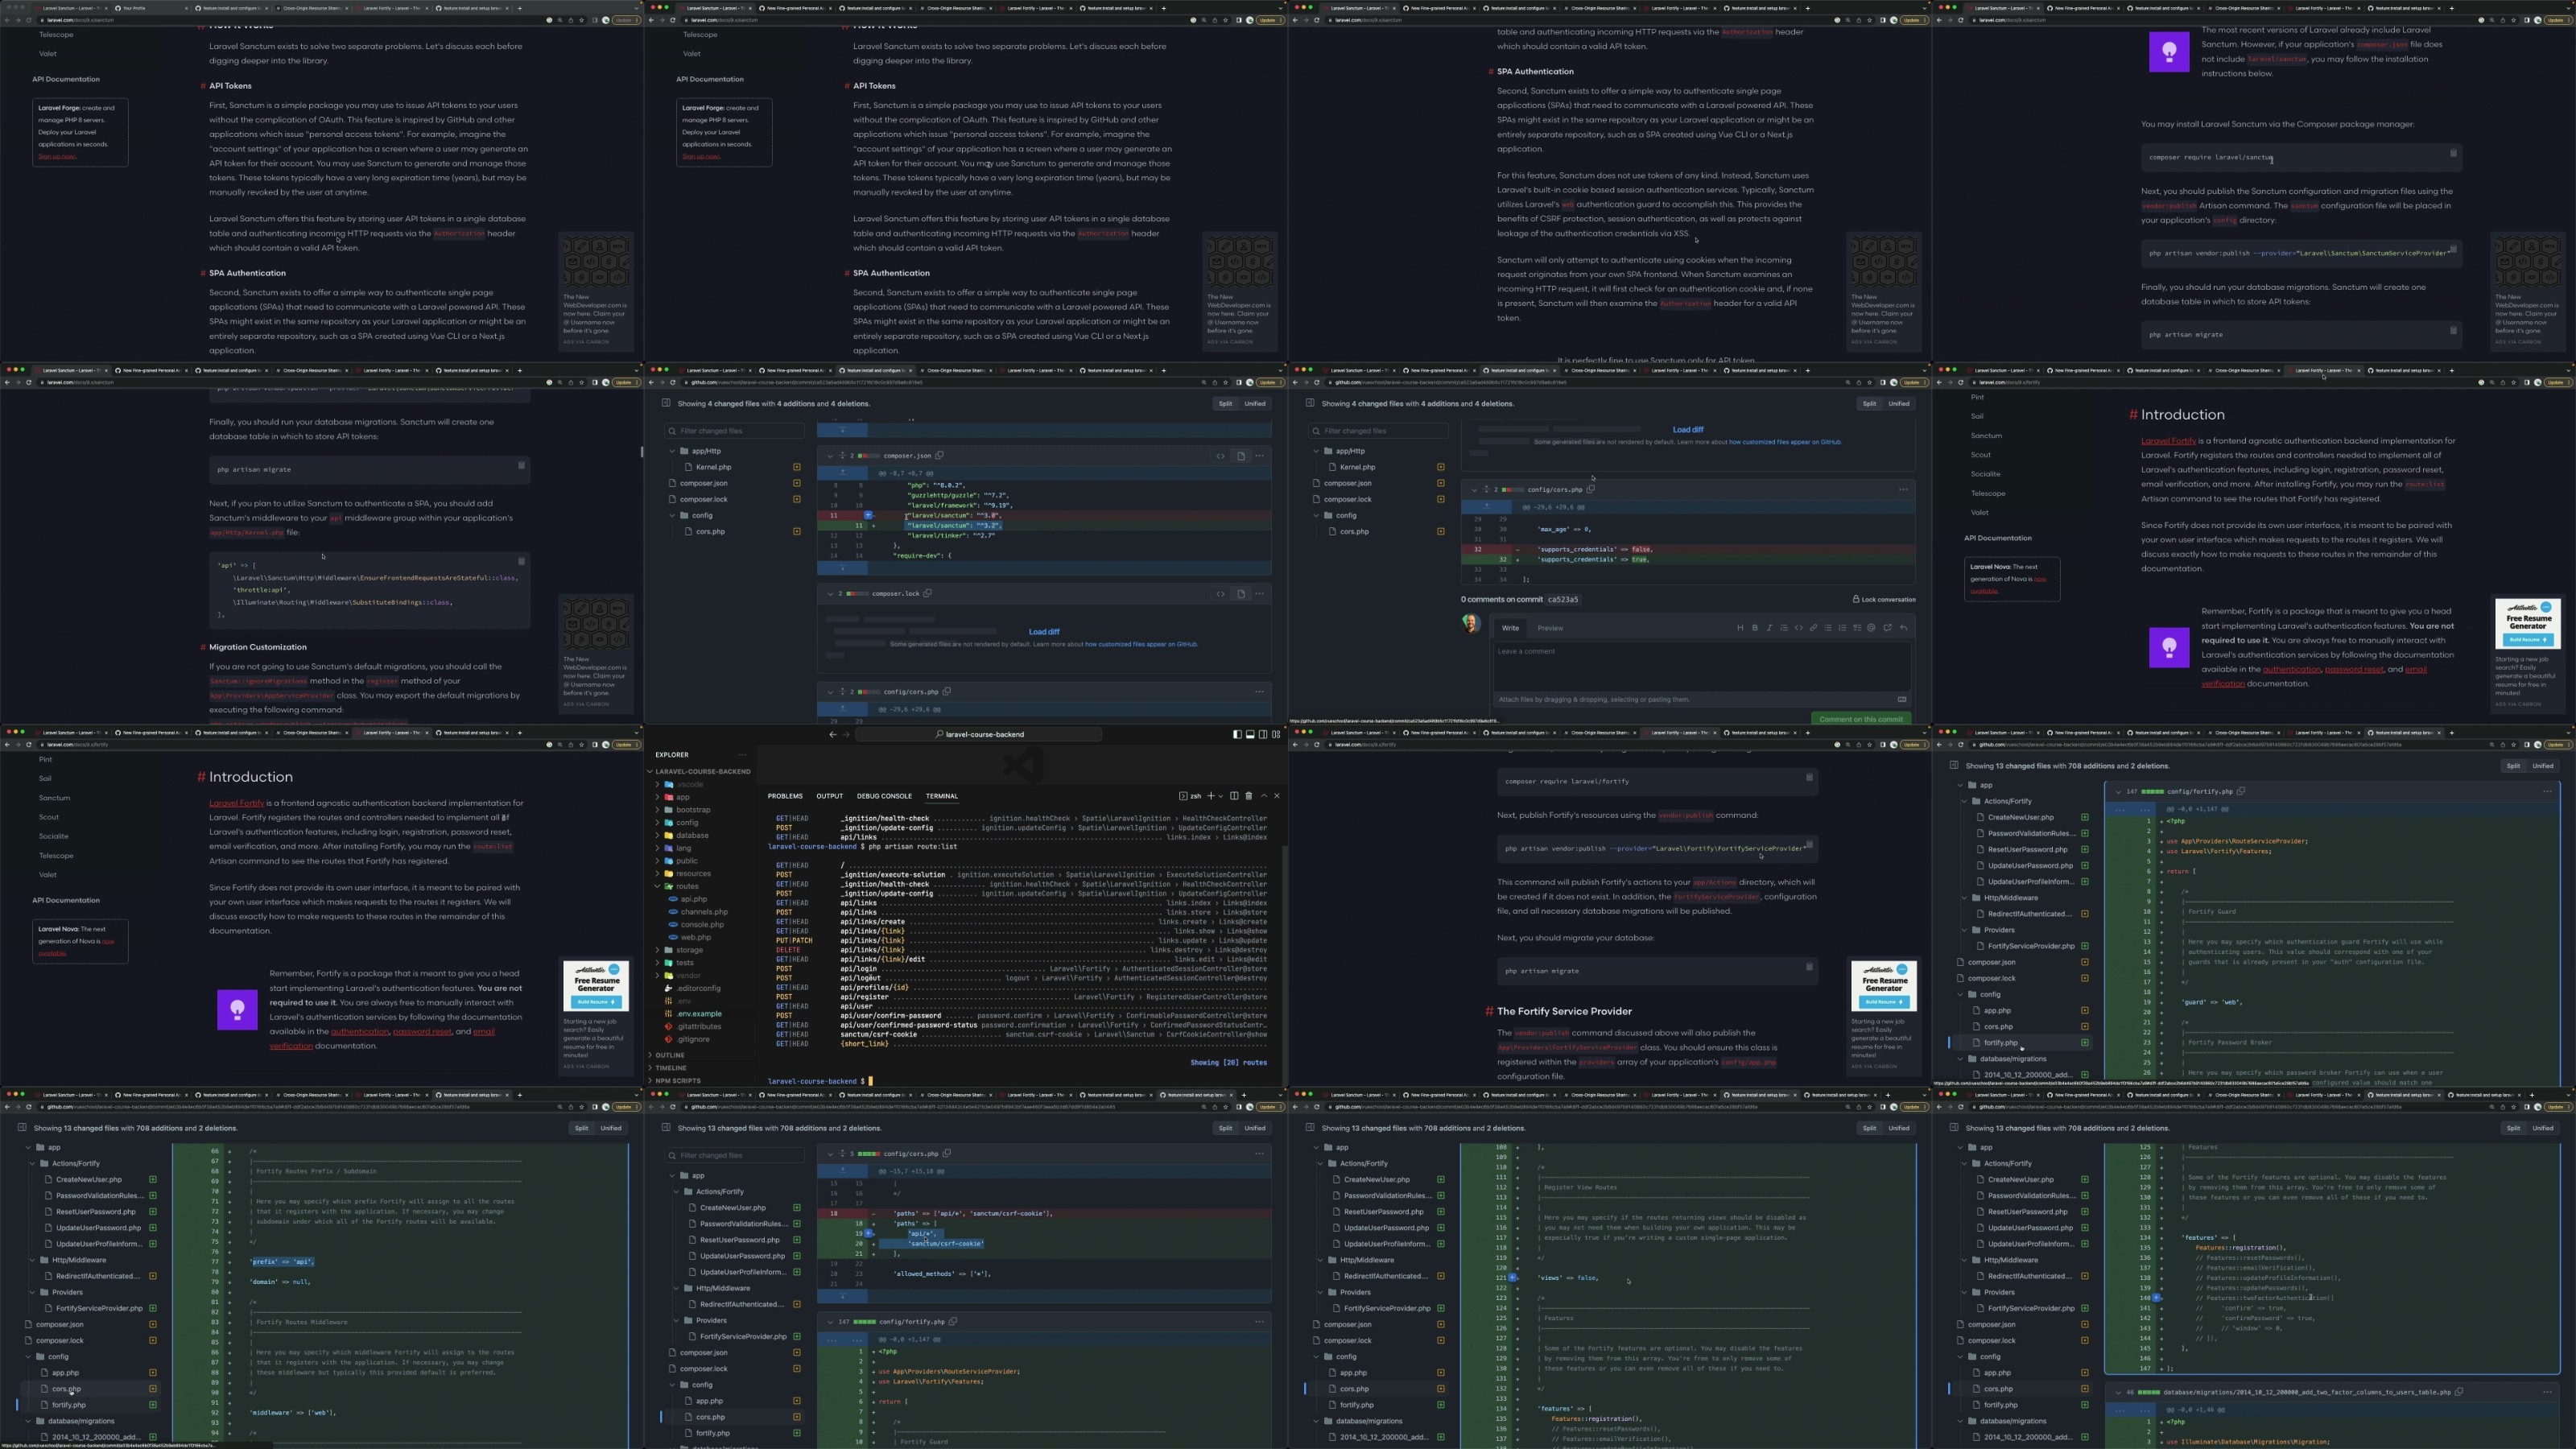Open the composer.json diff three-dot menu
This screenshot has height=1449, width=2576.
click(1259, 456)
